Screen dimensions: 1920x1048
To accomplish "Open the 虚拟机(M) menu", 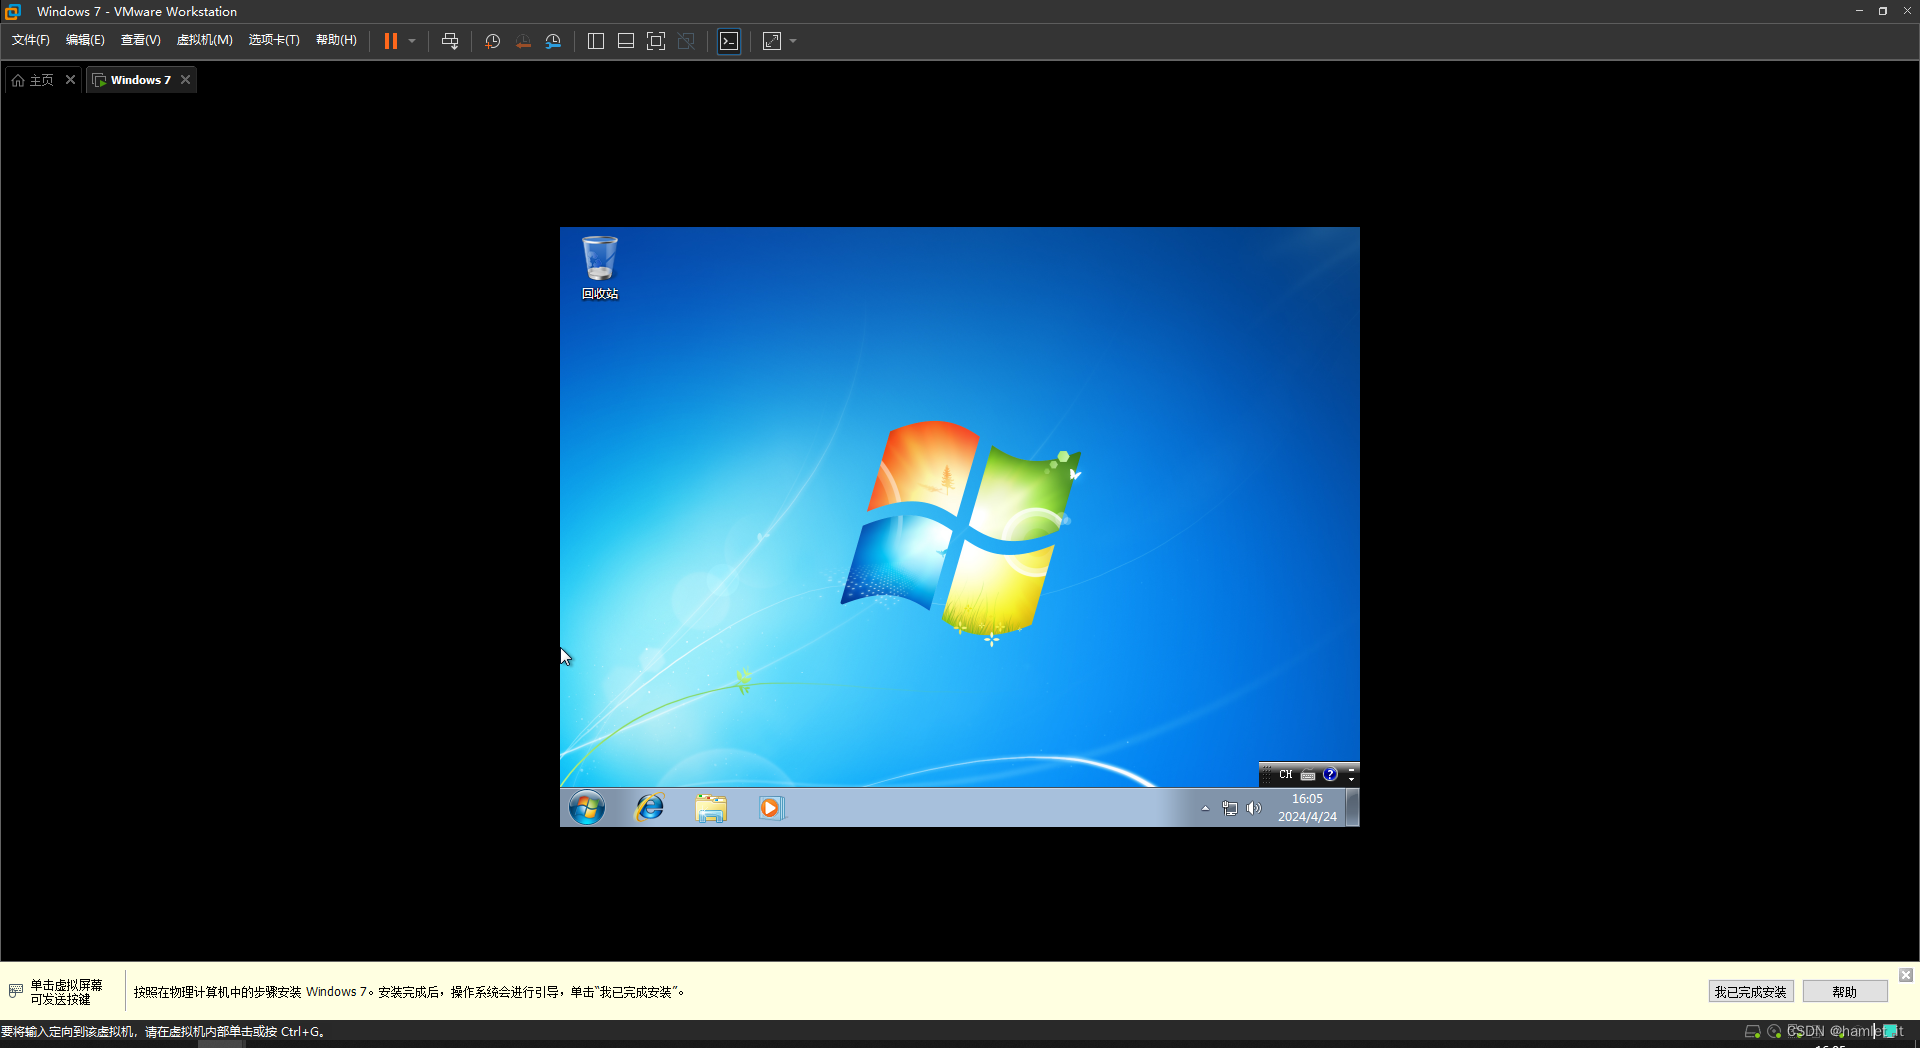I will coord(205,40).
